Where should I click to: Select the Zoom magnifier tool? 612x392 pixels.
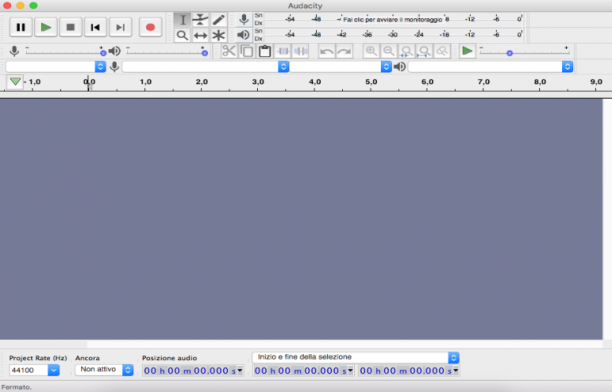182,36
